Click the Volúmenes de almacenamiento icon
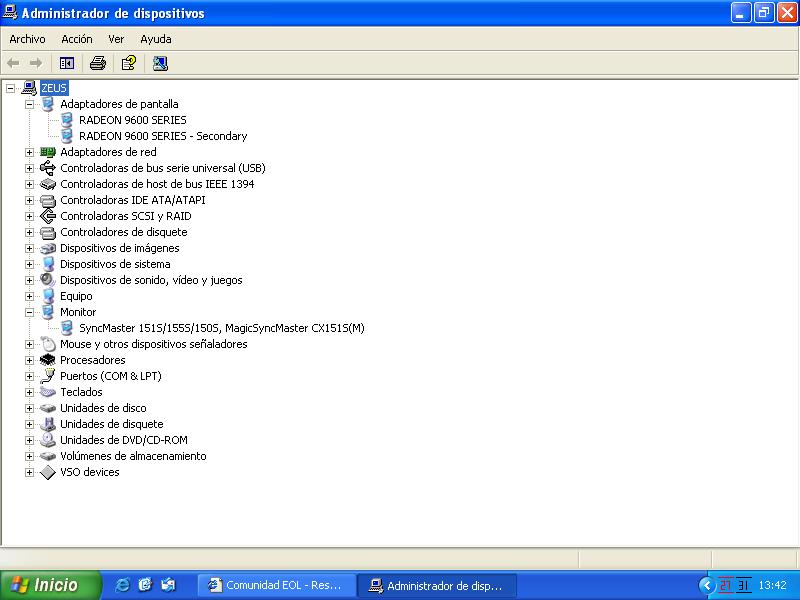This screenshot has width=800, height=600. pyautogui.click(x=47, y=456)
